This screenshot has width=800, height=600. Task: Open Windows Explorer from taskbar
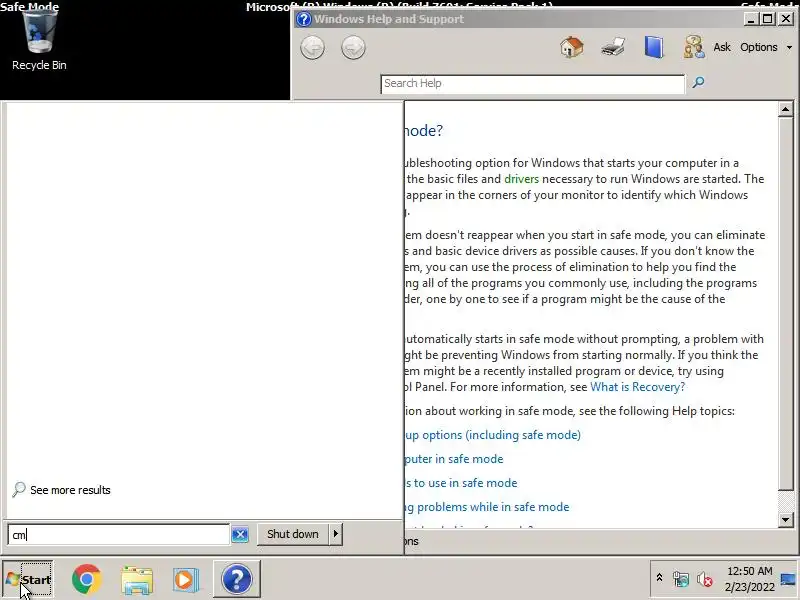pos(137,580)
